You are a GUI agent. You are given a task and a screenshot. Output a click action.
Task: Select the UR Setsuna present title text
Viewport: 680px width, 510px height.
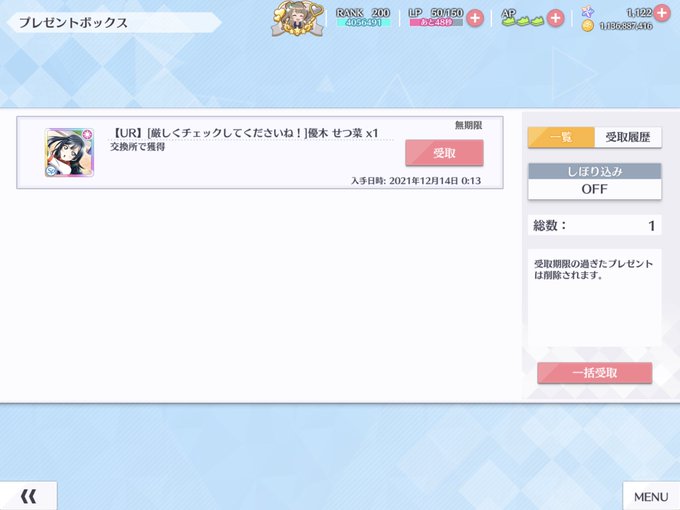(x=245, y=133)
